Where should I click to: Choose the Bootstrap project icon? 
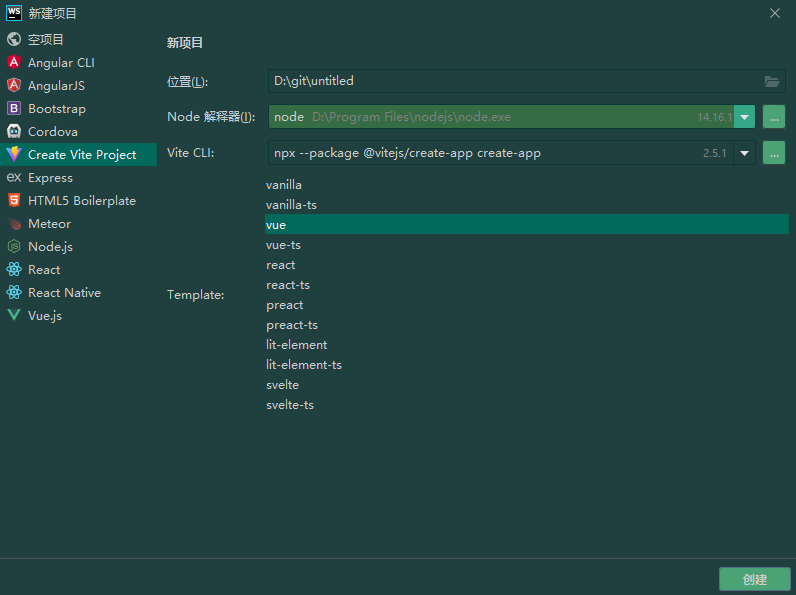click(14, 109)
